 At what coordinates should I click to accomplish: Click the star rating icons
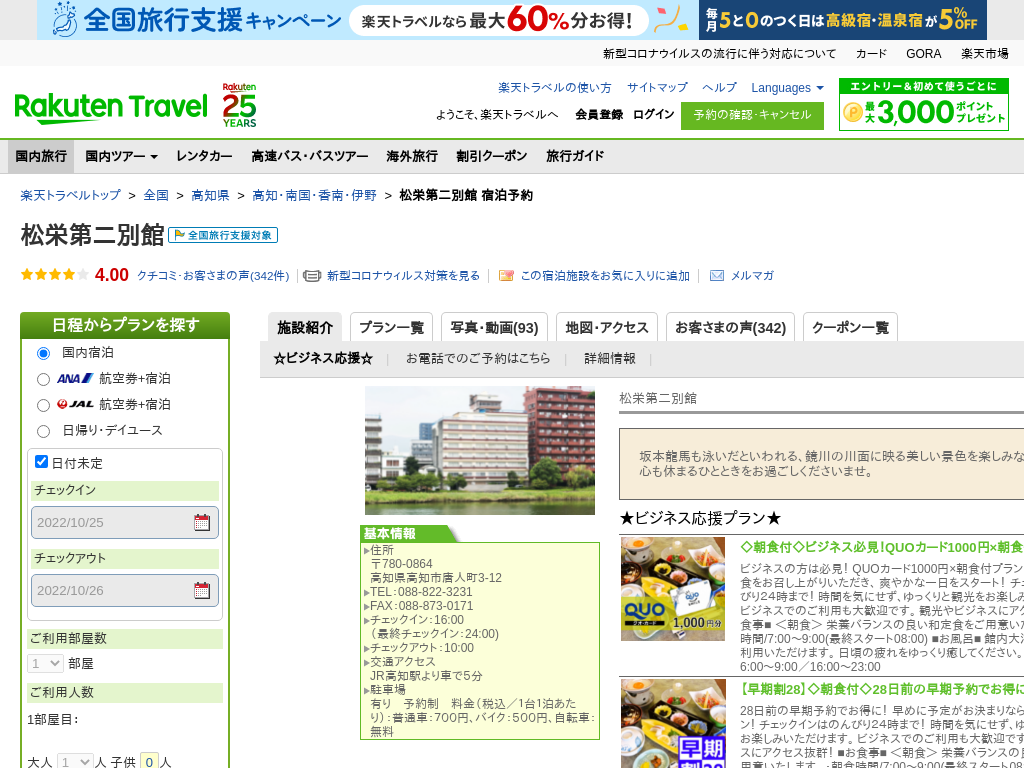(54, 275)
